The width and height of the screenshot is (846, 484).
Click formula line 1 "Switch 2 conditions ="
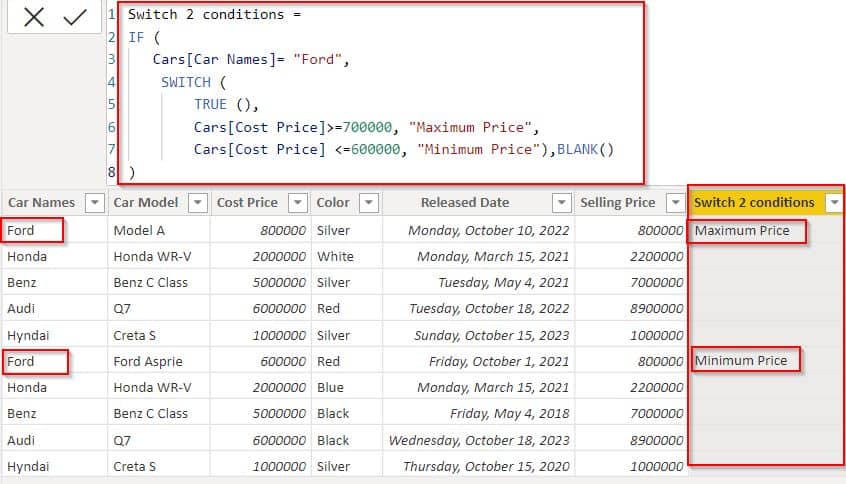tap(214, 15)
